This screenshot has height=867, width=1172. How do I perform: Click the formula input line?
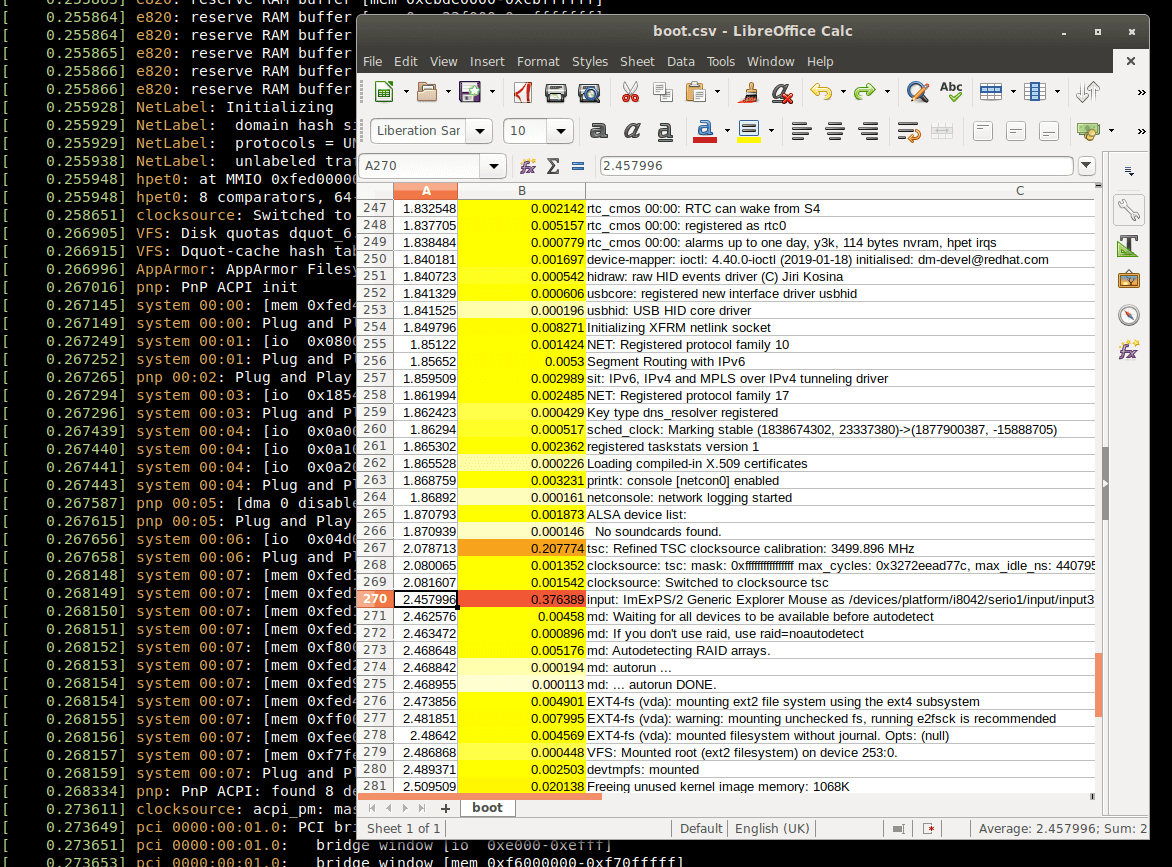point(836,166)
